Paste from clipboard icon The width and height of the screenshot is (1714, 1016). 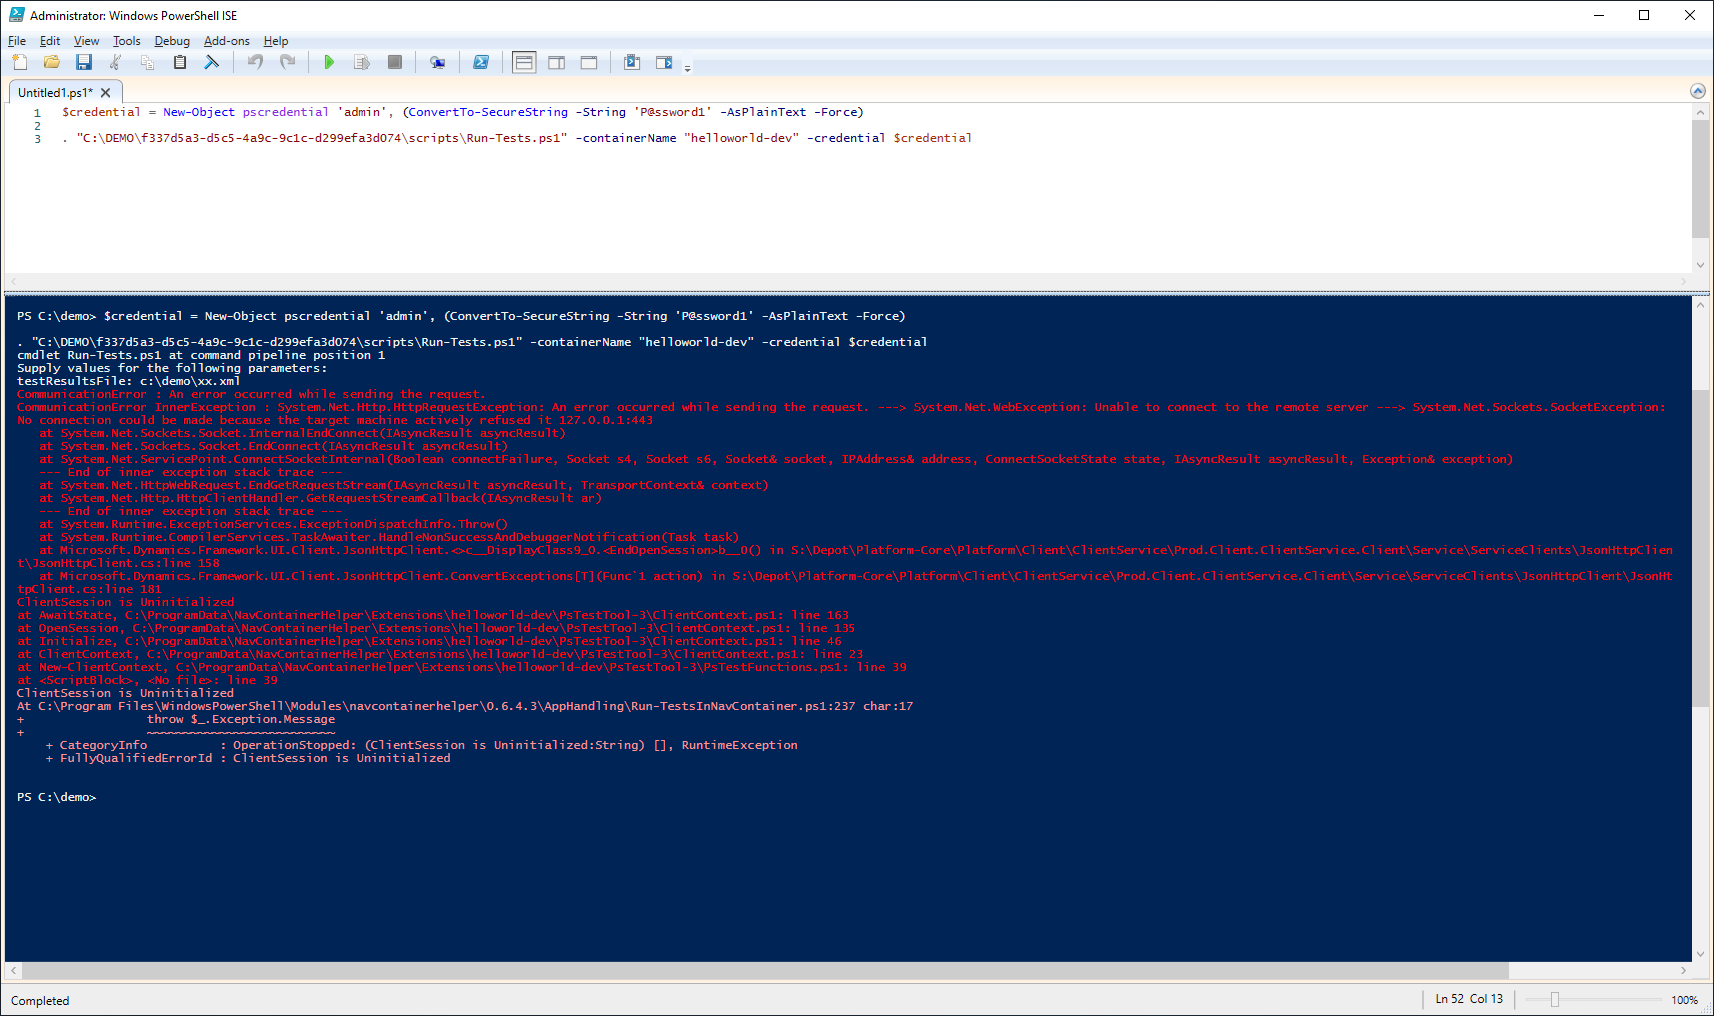pos(180,62)
